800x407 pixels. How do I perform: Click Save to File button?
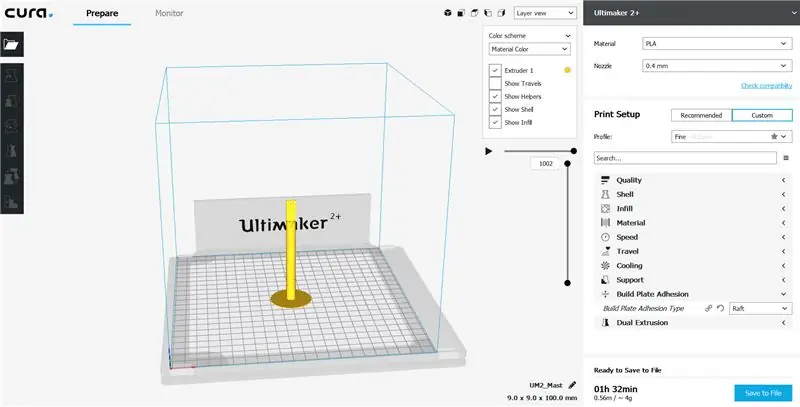coord(763,393)
